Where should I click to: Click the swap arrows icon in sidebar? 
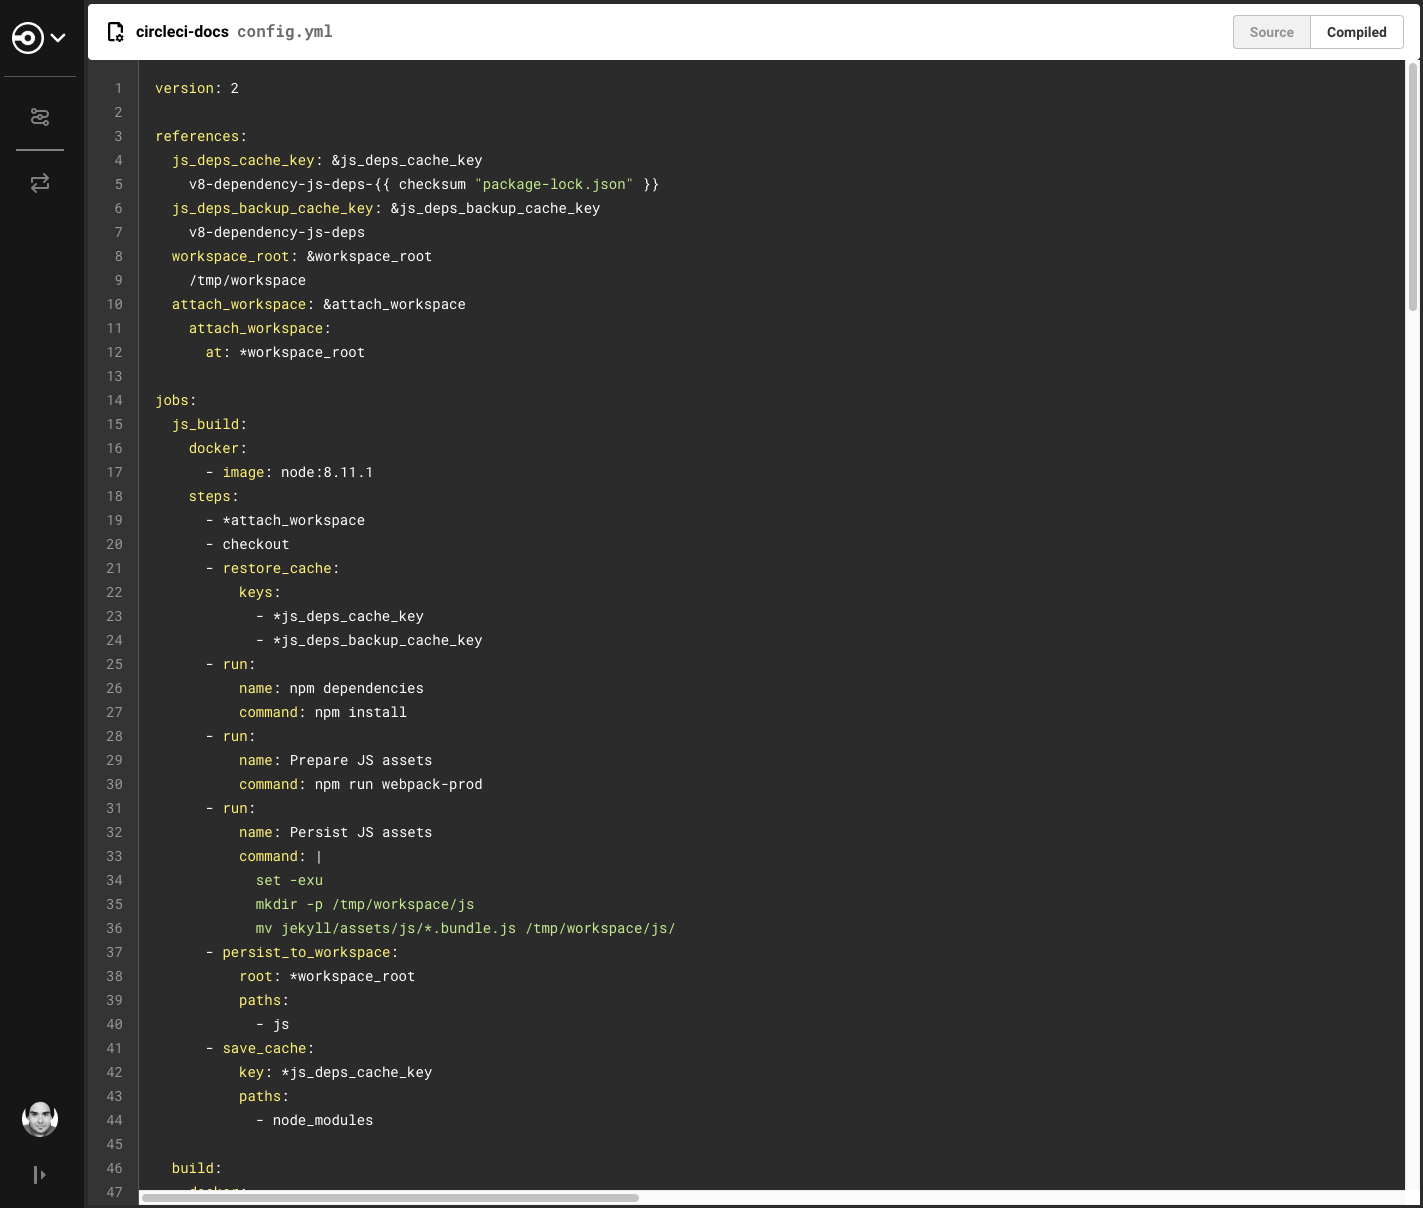(40, 183)
